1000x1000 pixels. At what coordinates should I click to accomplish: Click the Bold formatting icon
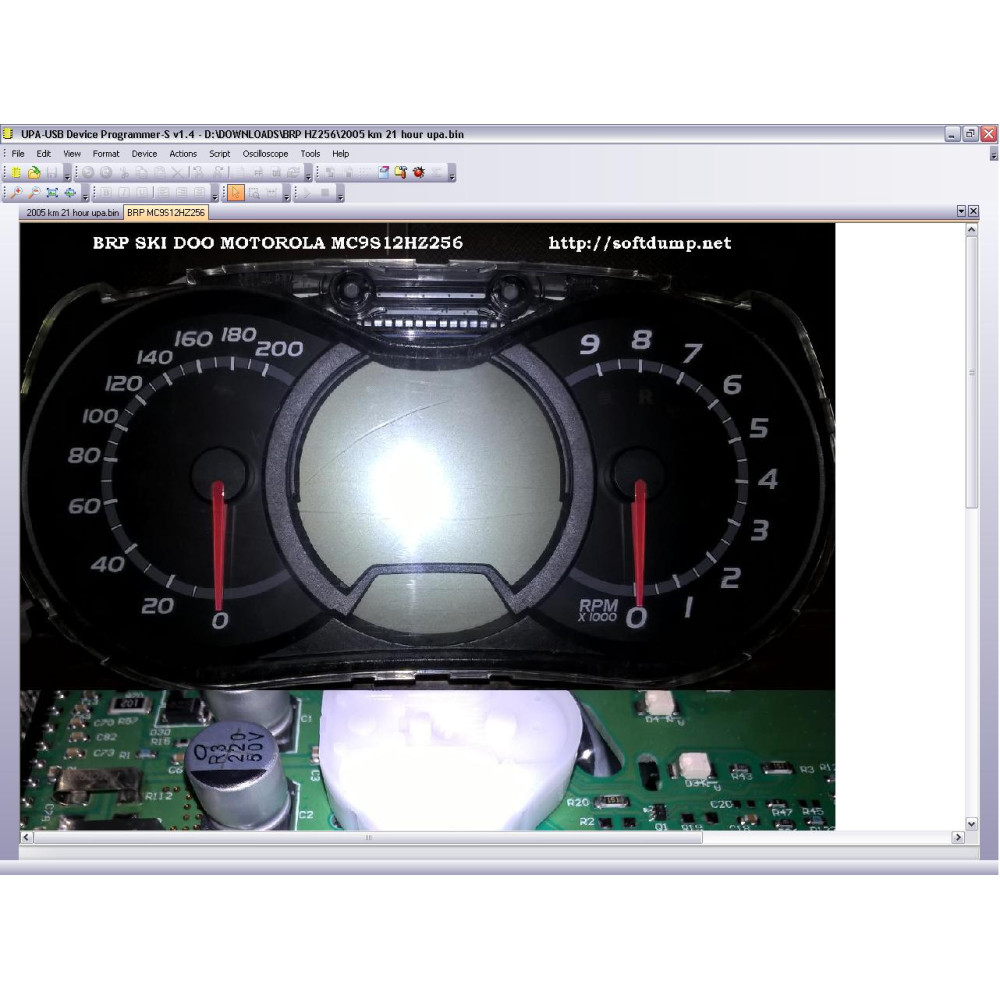106,193
